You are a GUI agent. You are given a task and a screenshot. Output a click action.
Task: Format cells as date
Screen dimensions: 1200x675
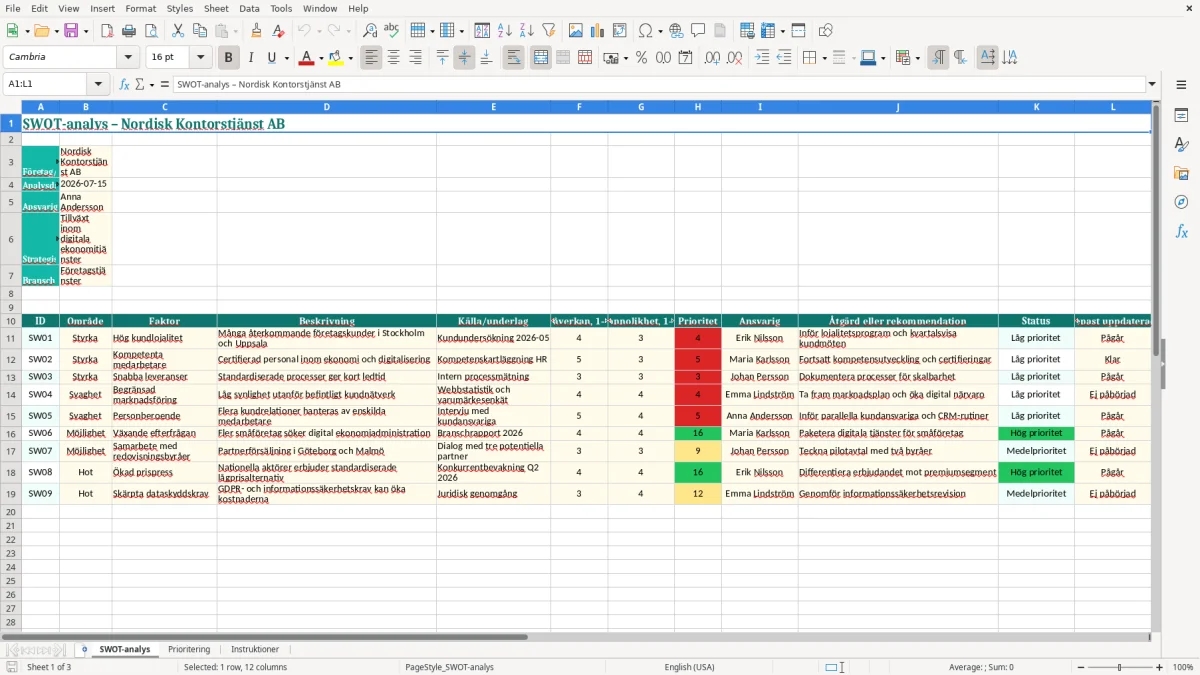685,58
